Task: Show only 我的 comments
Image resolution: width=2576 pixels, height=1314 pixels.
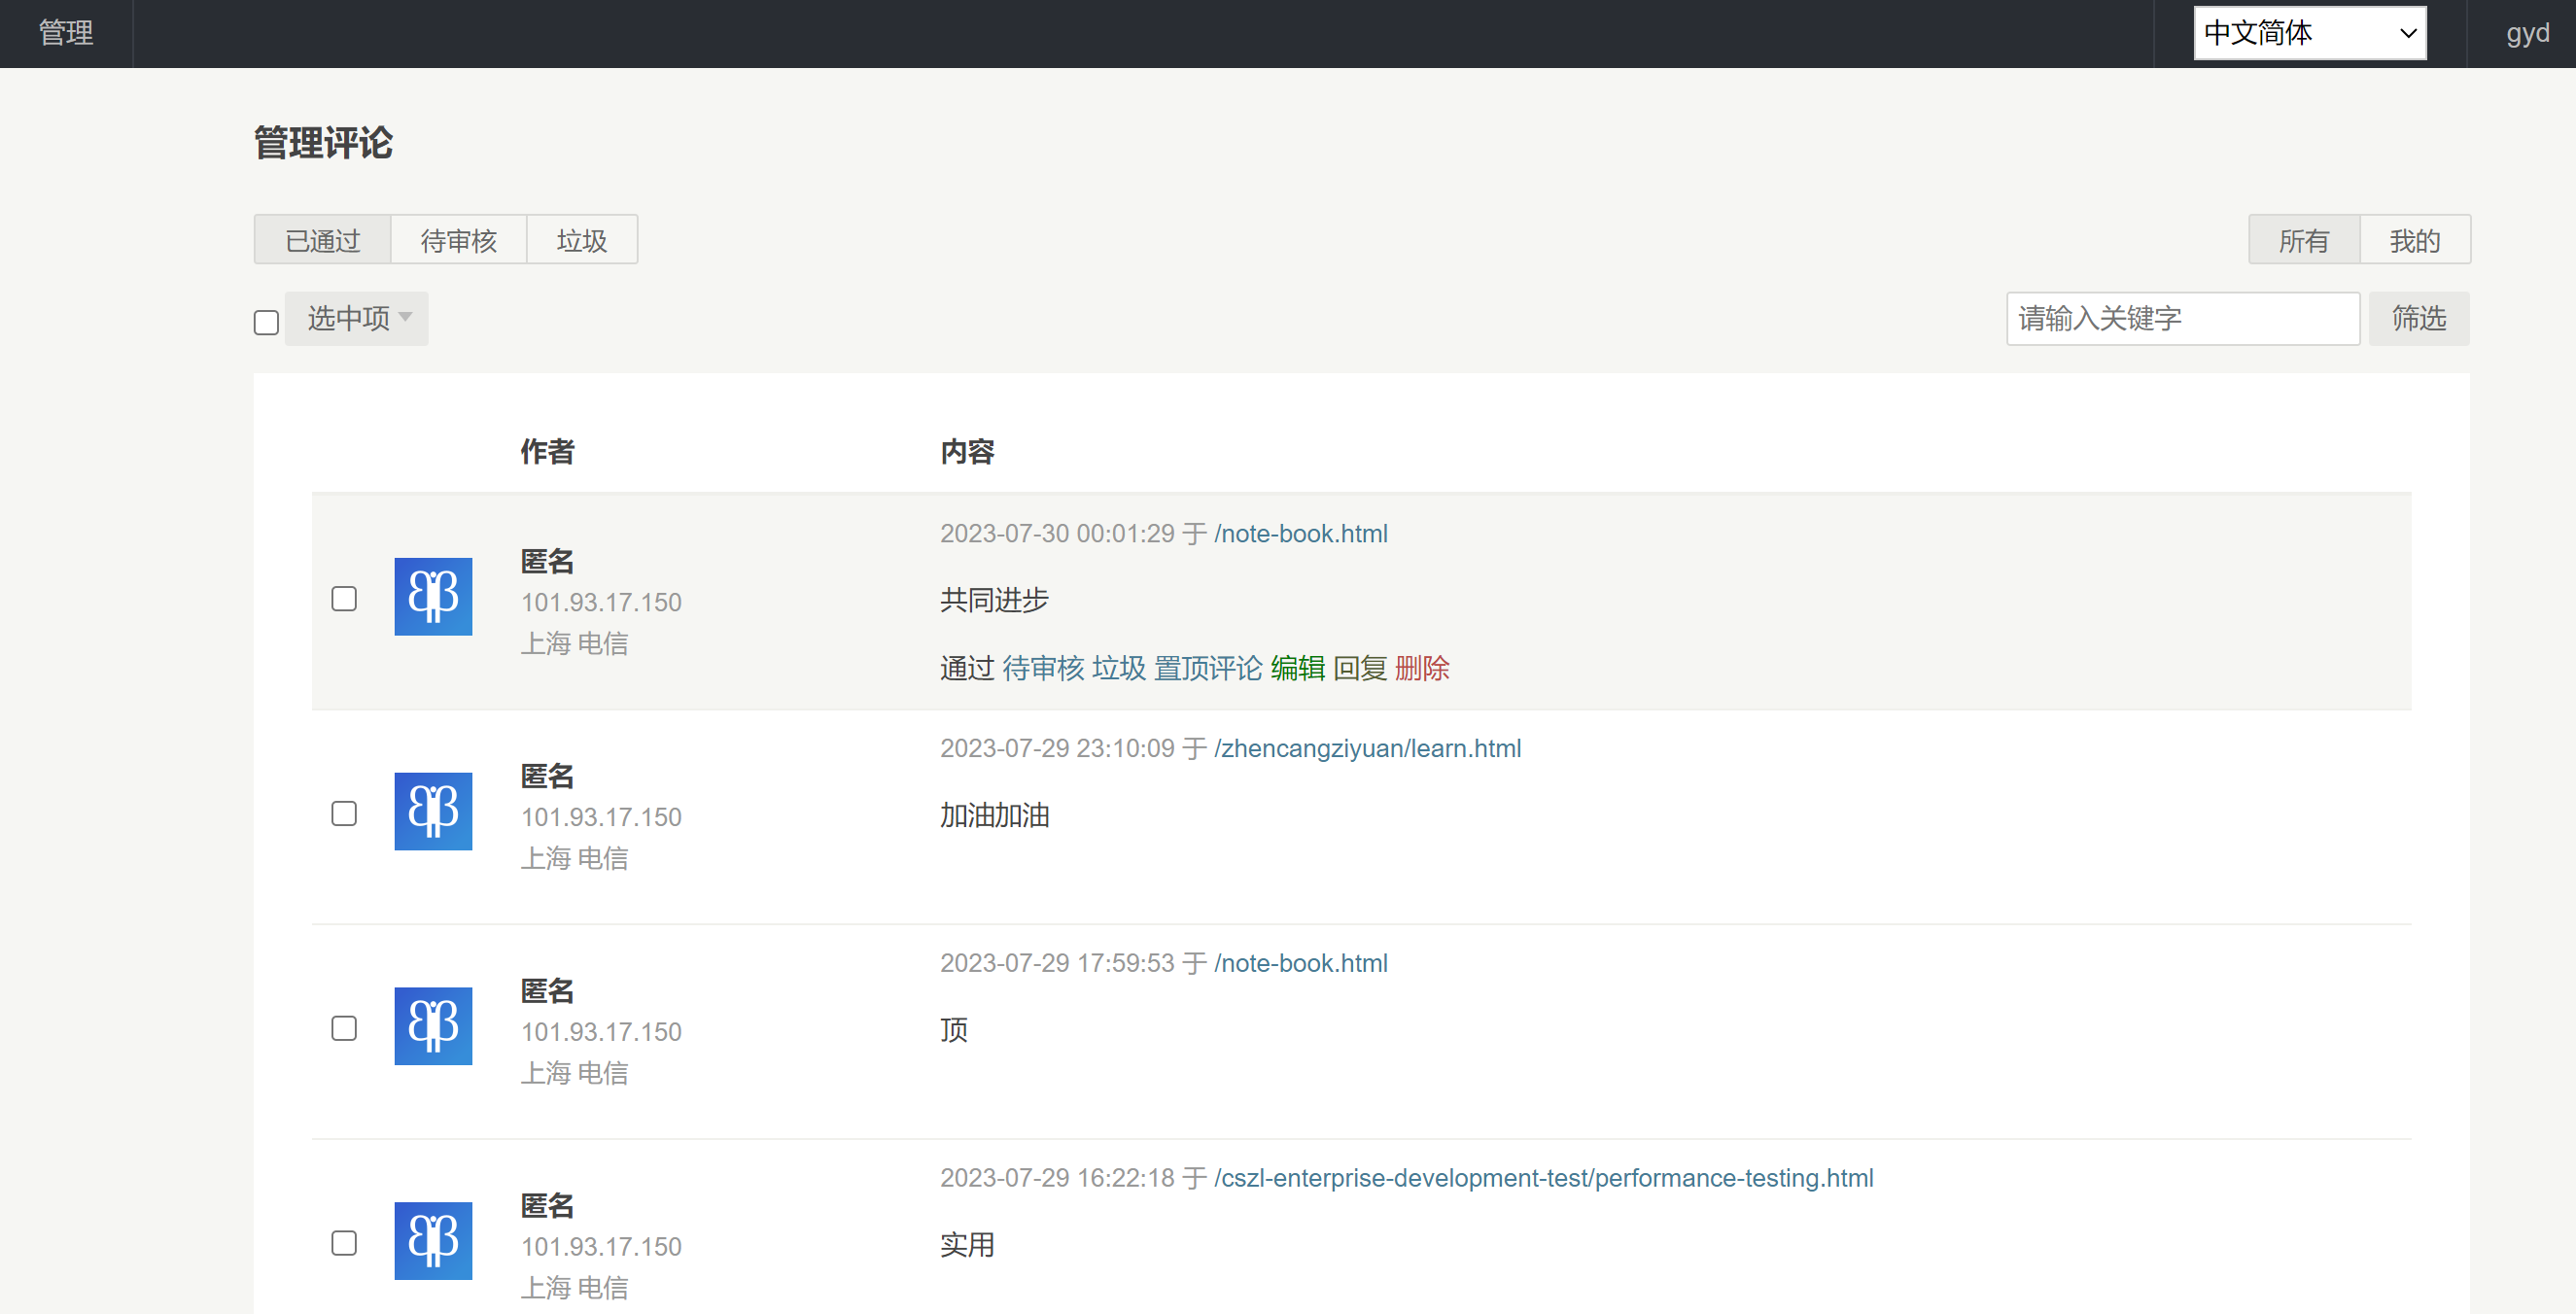Action: (2414, 240)
